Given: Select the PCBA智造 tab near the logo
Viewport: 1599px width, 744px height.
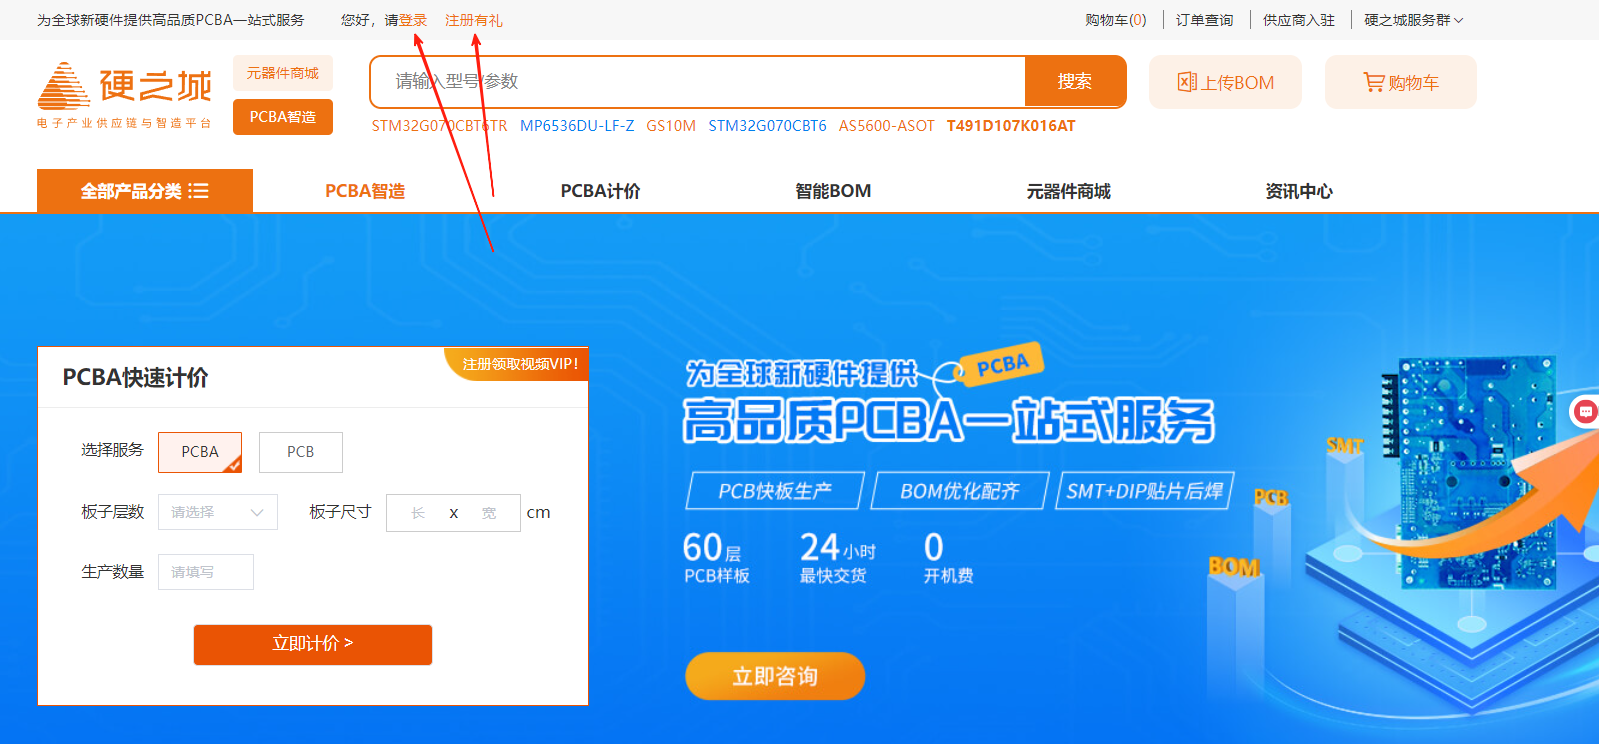Looking at the screenshot, I should coord(283,117).
